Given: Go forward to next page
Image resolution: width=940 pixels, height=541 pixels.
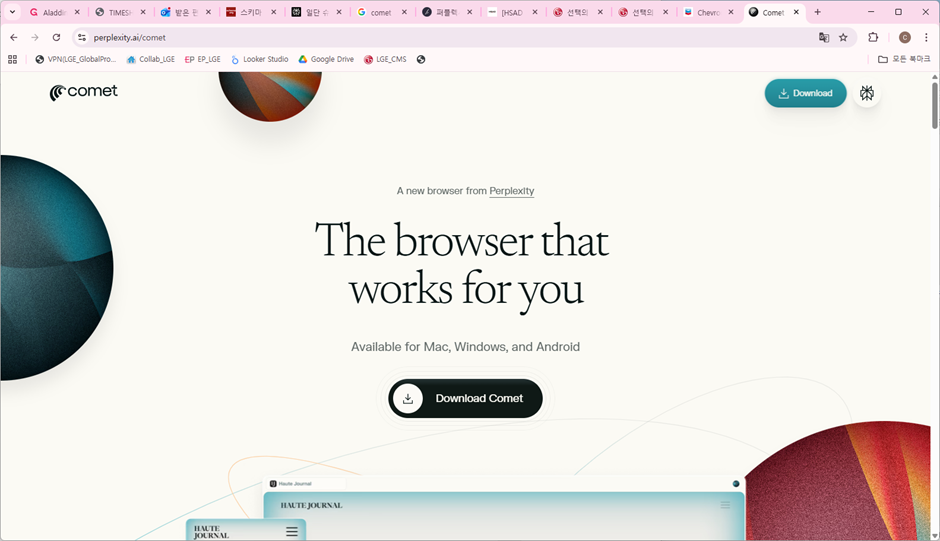Looking at the screenshot, I should (x=35, y=37).
